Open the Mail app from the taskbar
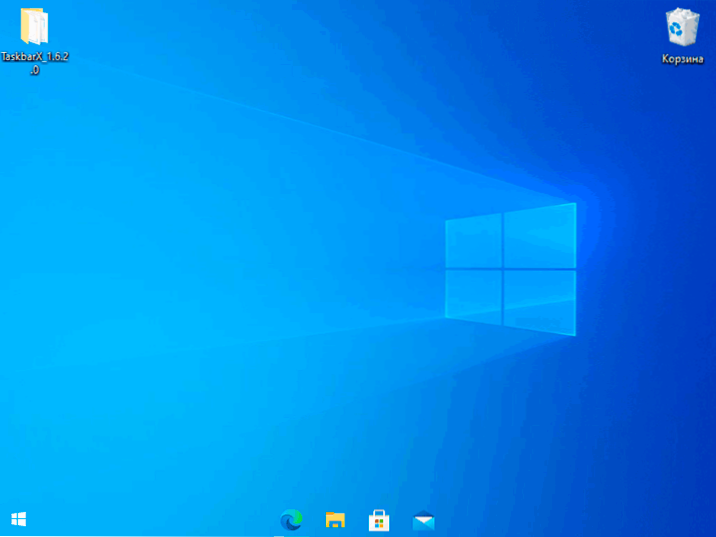716x537 pixels. pyautogui.click(x=423, y=520)
